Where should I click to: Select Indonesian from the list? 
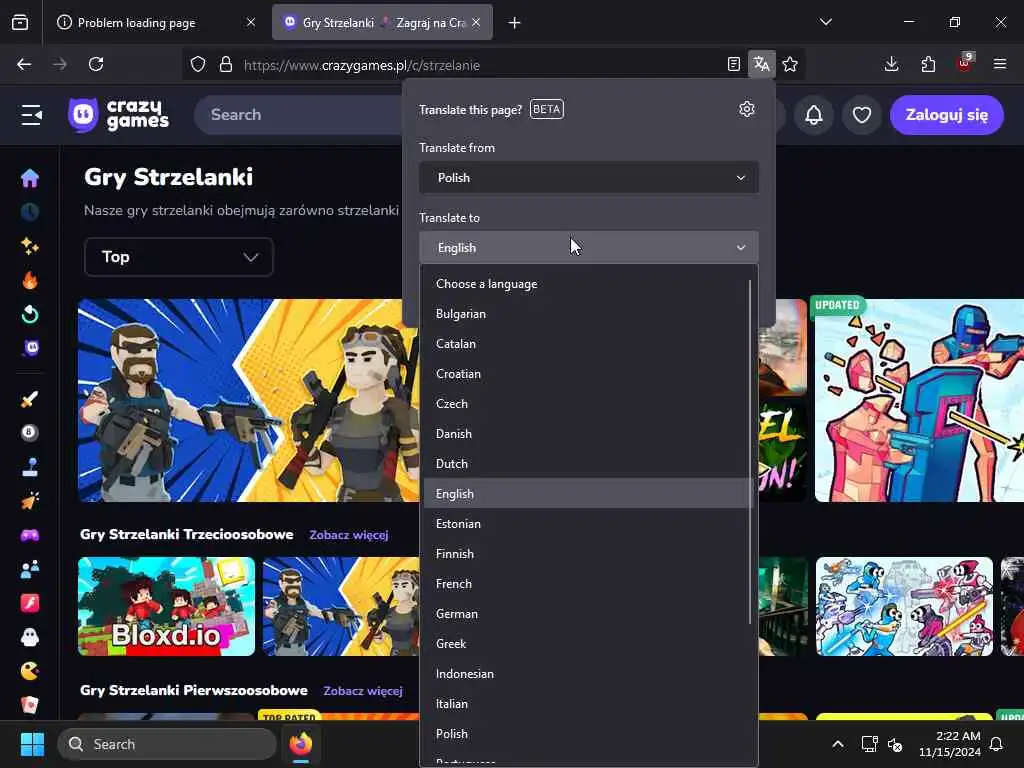(586, 674)
